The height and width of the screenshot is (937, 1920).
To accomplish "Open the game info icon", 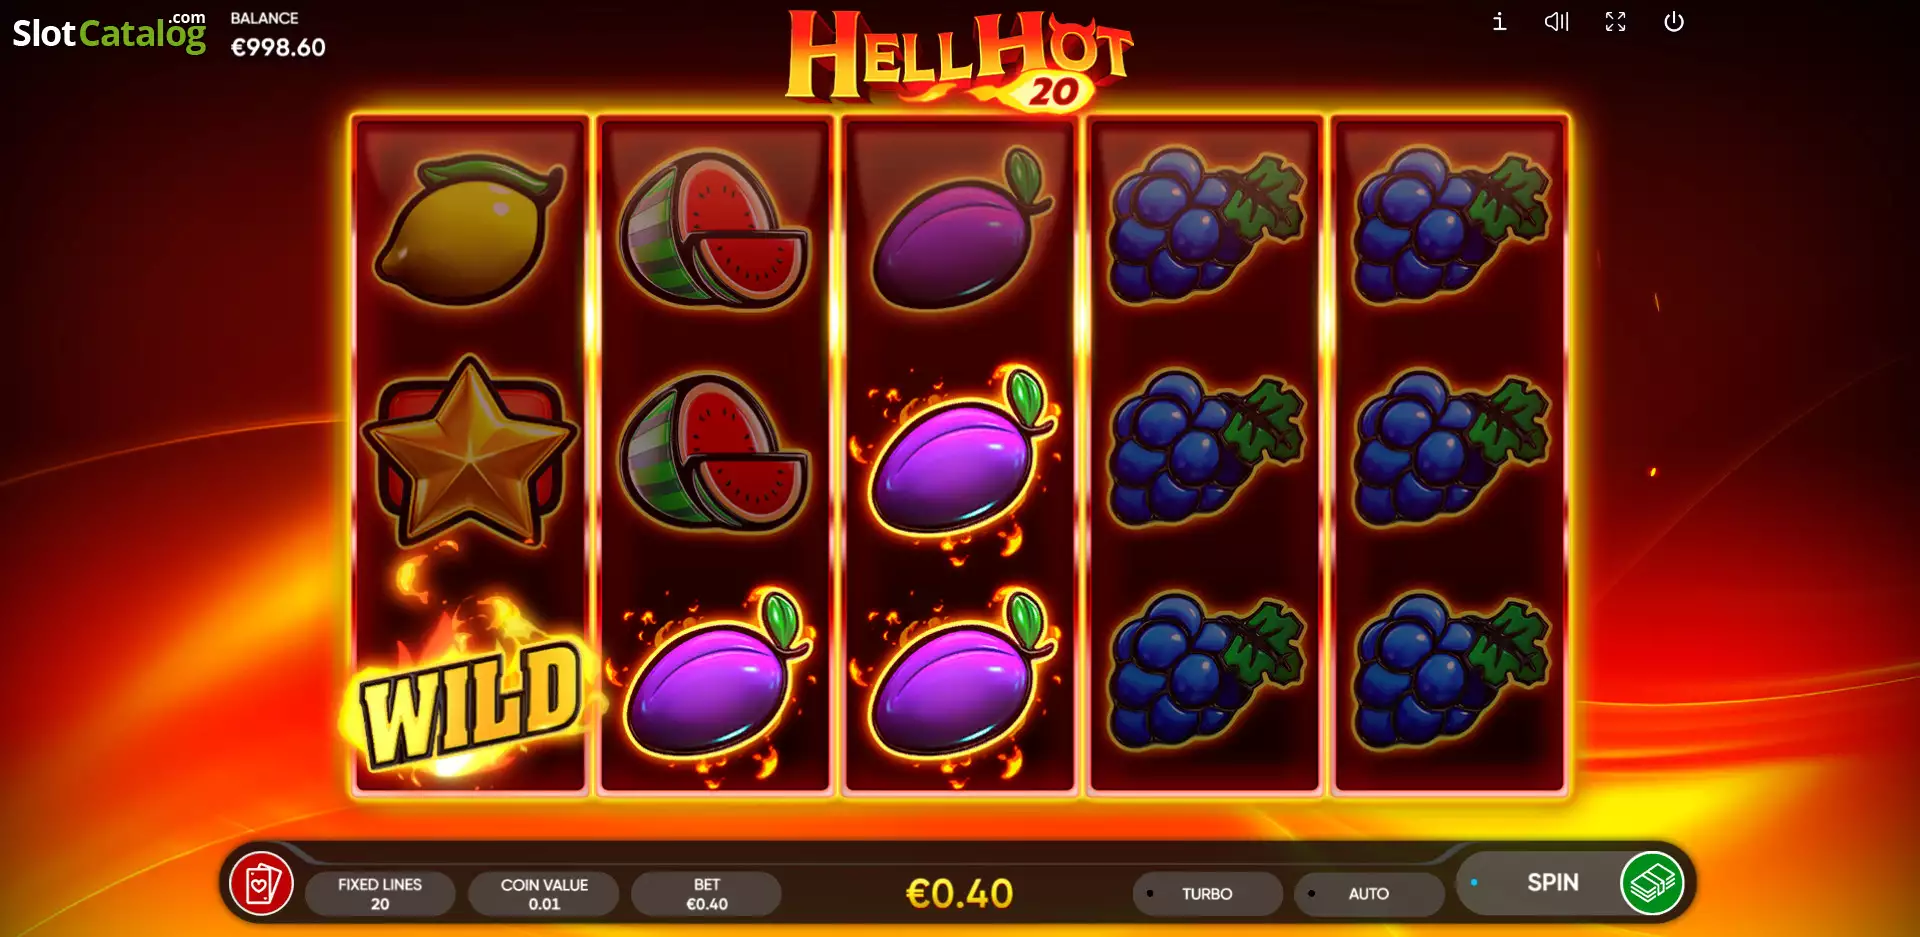I will [x=1499, y=21].
